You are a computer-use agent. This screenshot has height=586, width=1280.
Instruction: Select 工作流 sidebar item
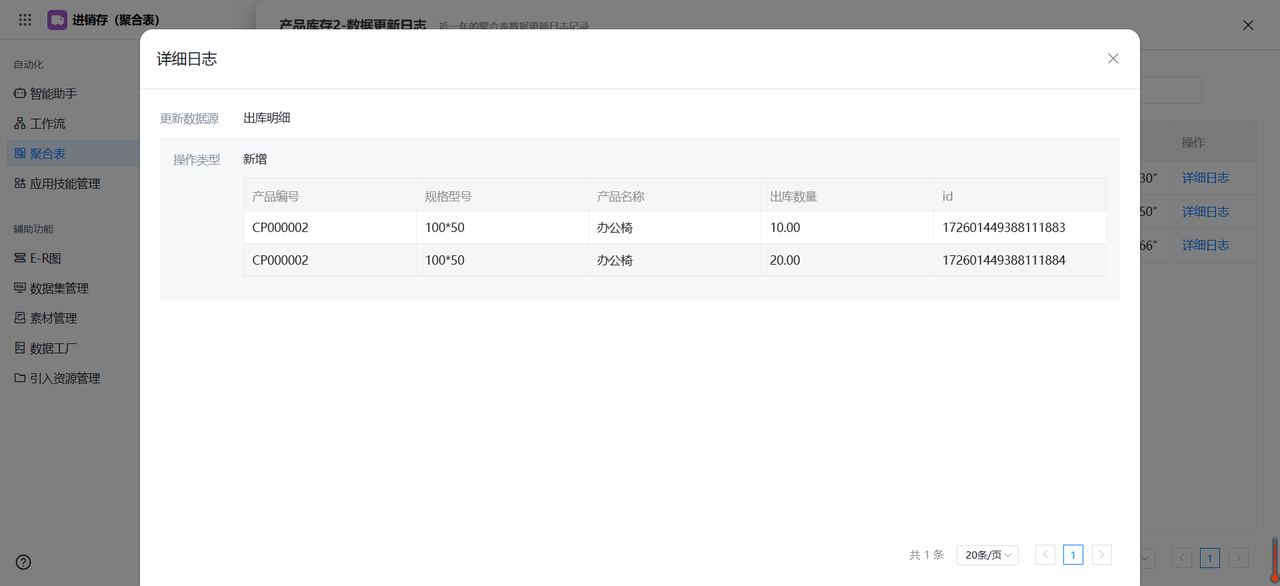47,124
